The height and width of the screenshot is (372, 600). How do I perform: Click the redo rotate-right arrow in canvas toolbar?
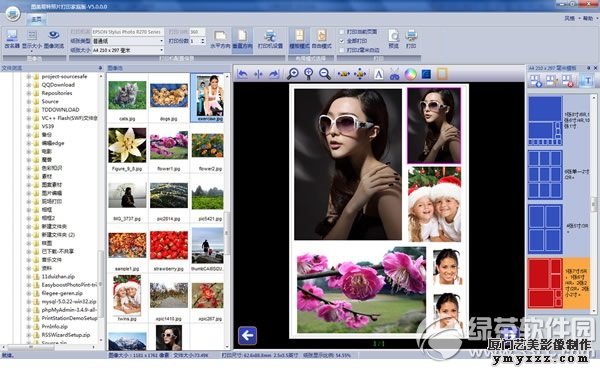click(x=274, y=74)
